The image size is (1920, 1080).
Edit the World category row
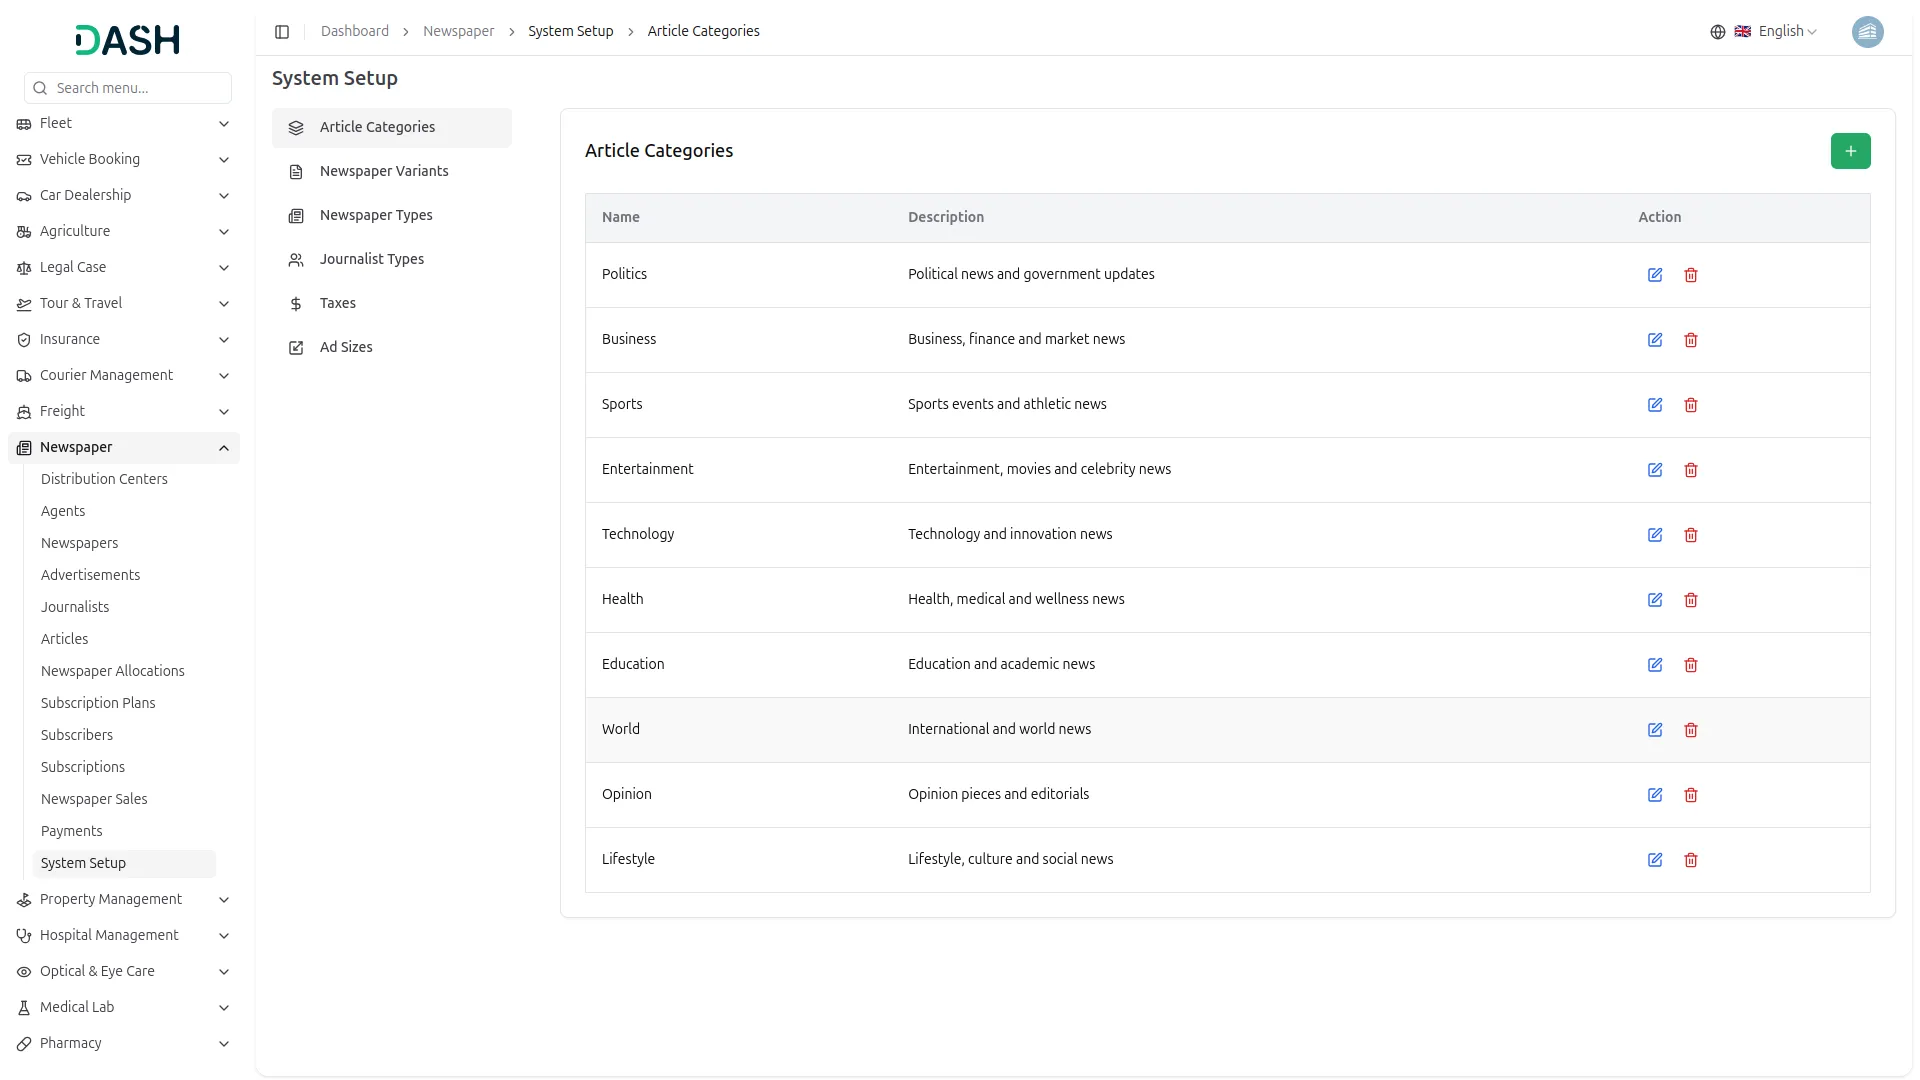coord(1655,730)
